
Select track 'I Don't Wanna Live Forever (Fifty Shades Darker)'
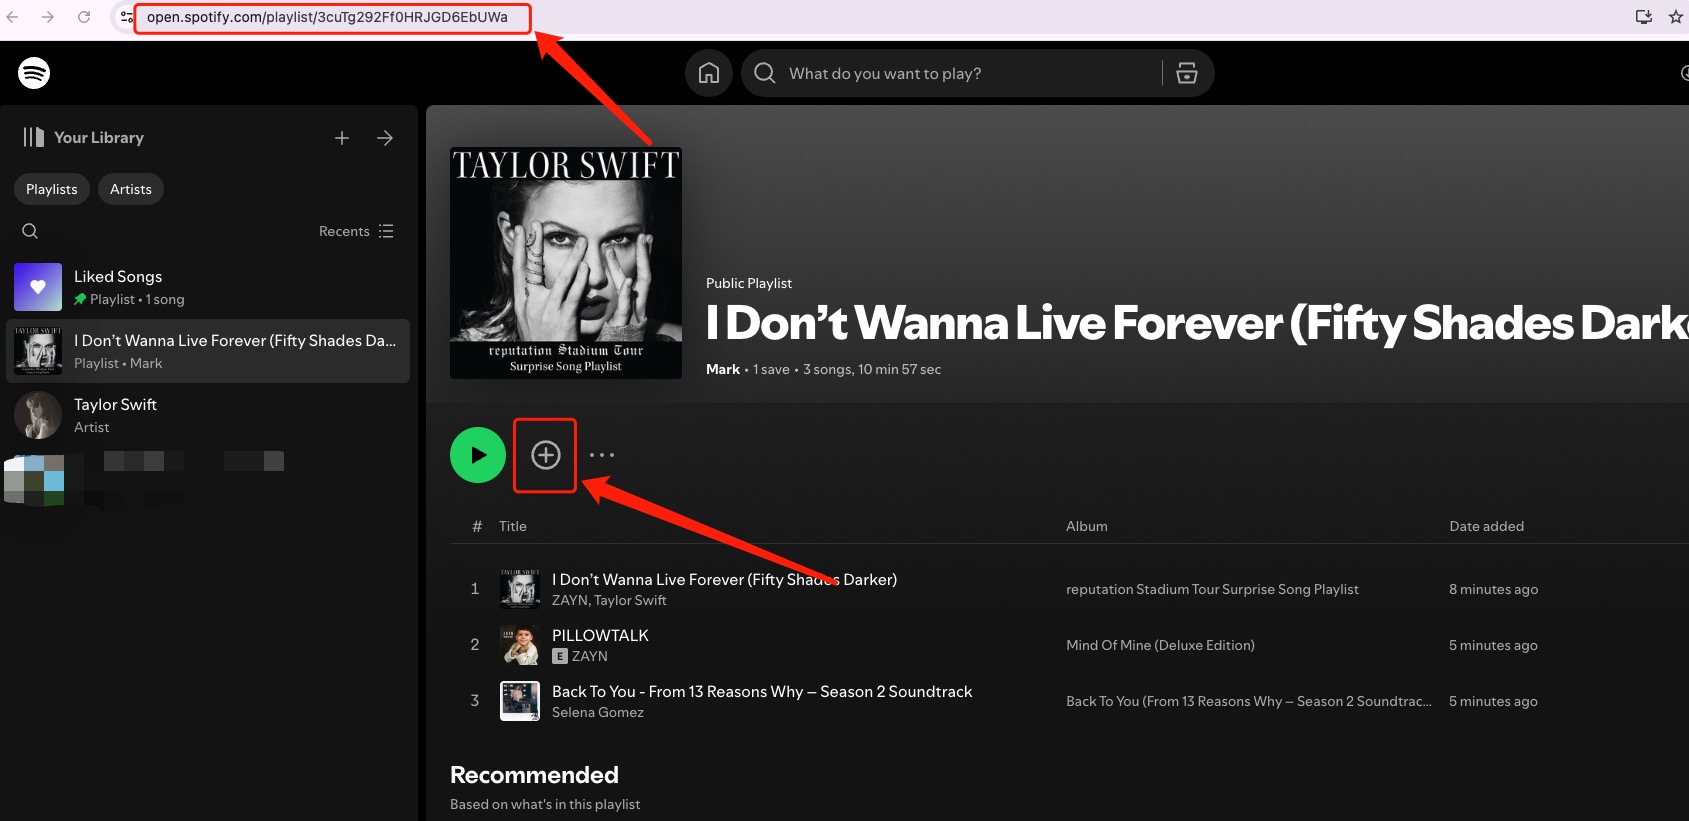pos(724,579)
